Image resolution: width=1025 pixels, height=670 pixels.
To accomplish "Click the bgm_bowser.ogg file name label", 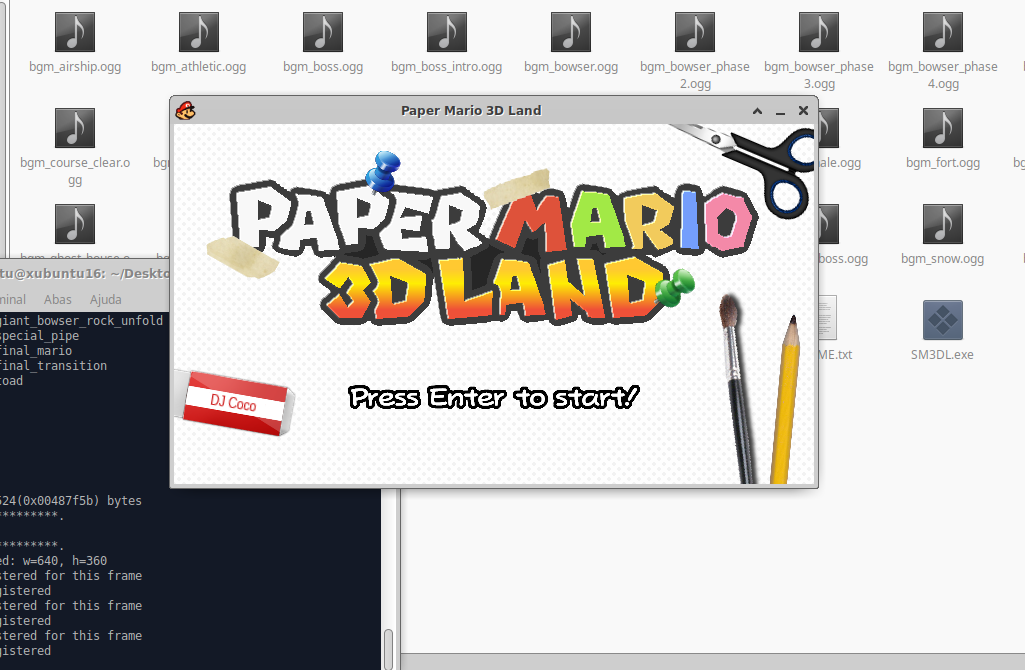I will [571, 67].
